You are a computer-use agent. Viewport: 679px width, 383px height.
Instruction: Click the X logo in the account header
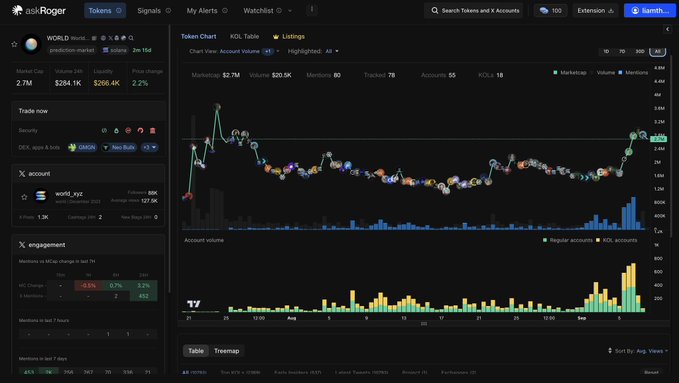point(22,174)
